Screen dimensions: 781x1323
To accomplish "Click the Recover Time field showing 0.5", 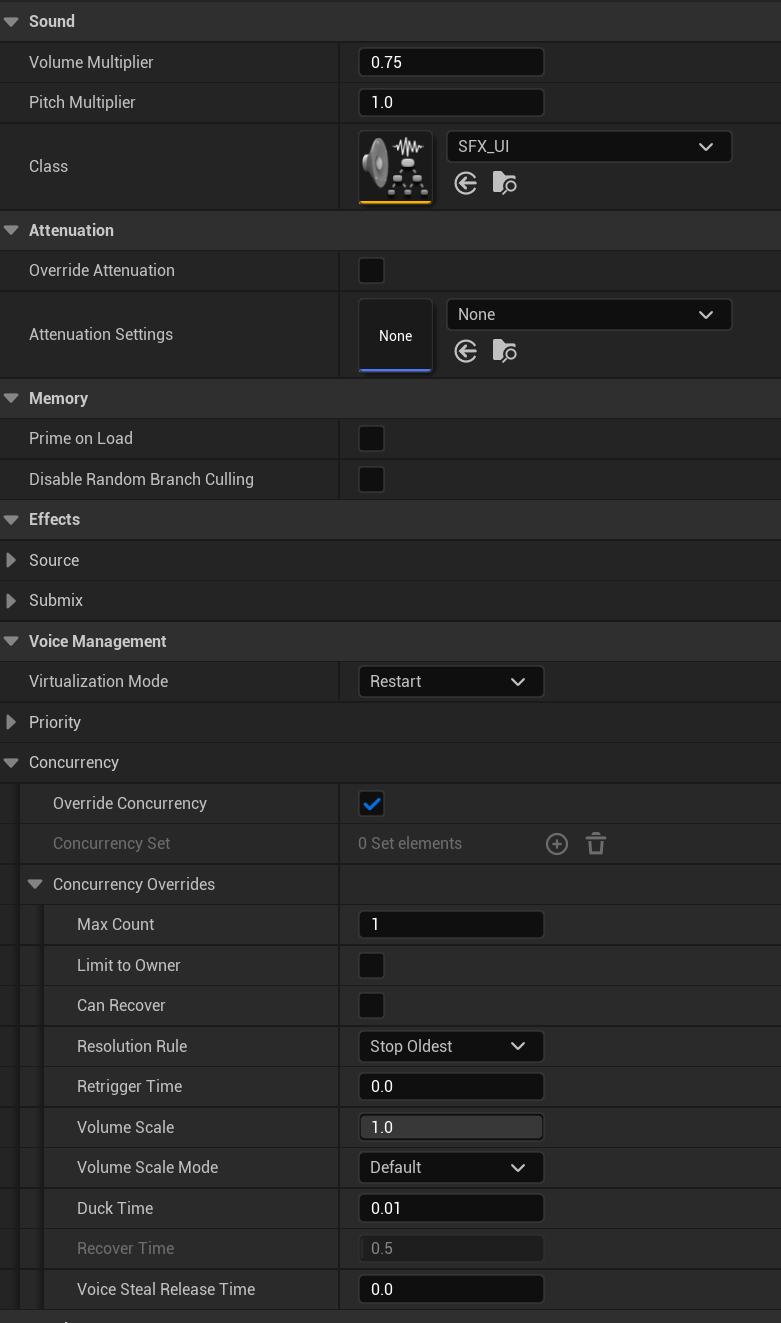I will tap(451, 1248).
